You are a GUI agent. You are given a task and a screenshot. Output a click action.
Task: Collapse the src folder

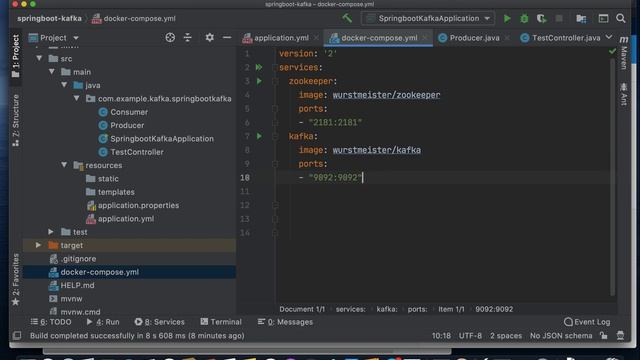click(39, 58)
